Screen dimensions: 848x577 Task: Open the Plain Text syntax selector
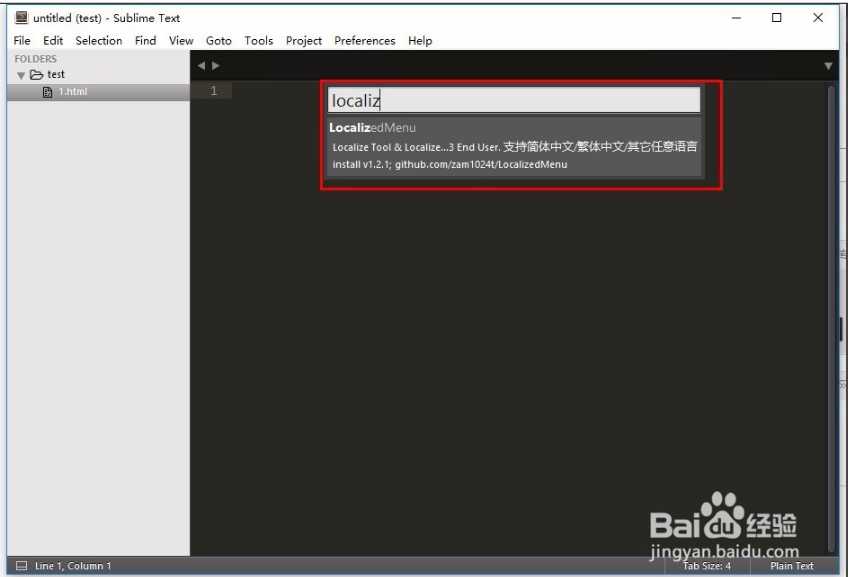pos(792,566)
